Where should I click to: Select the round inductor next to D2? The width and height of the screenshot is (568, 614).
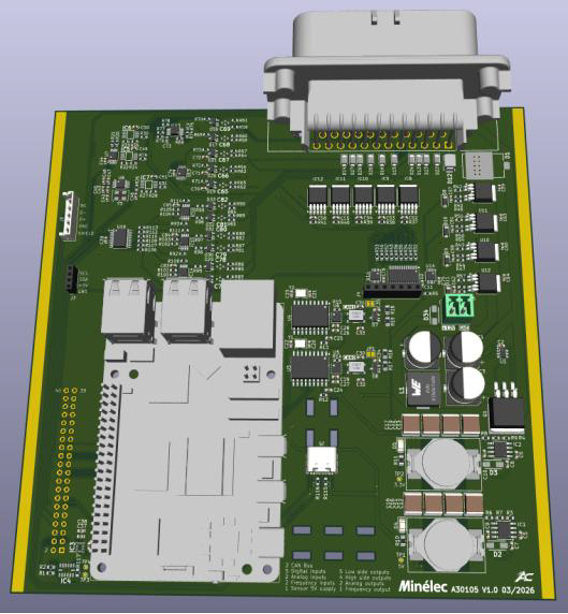click(x=446, y=546)
